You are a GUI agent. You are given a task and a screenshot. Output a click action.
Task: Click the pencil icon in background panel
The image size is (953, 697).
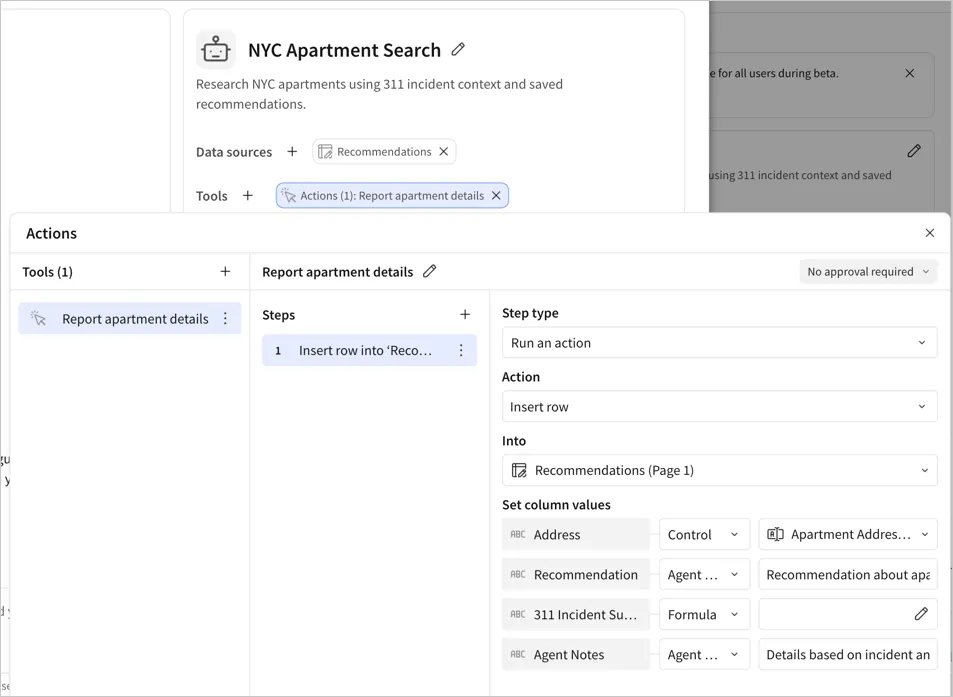pos(914,151)
